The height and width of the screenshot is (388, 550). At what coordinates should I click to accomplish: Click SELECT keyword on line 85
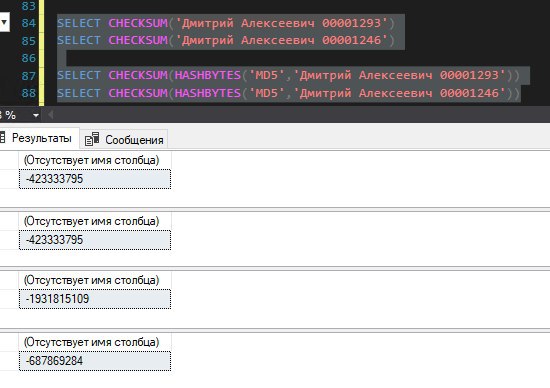[x=79, y=40]
